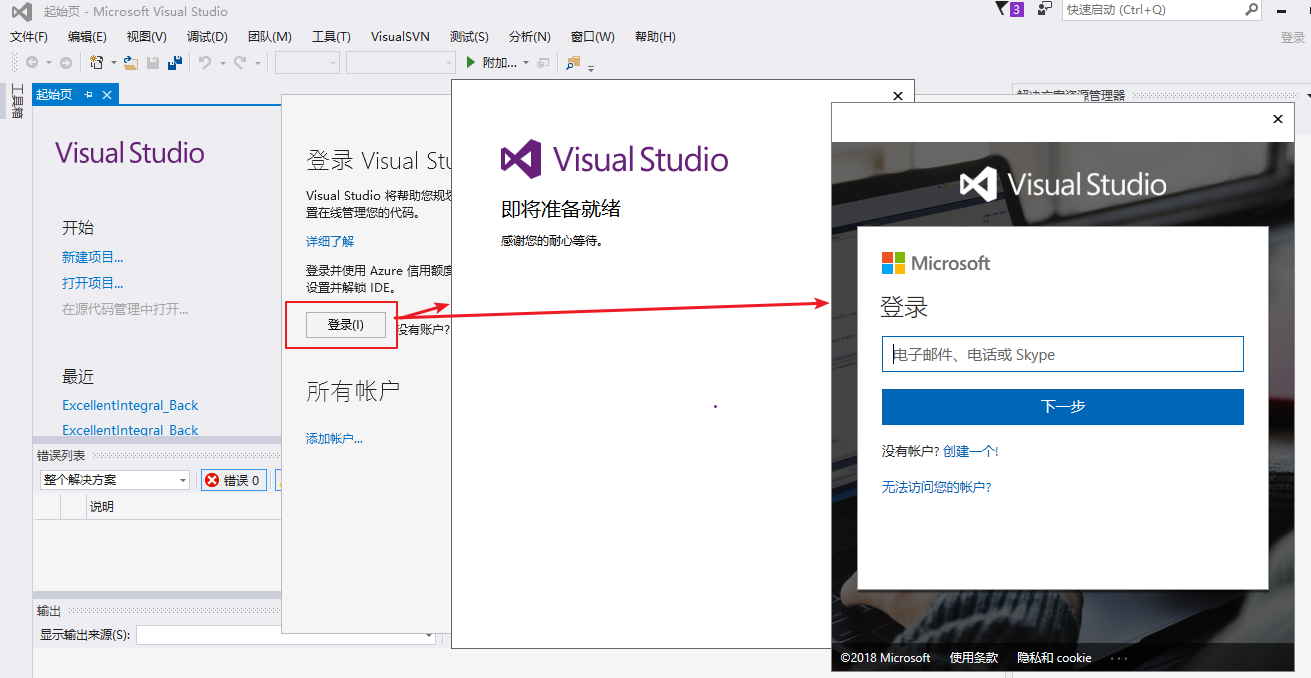Open the toolbar overflow options arrow

coord(591,67)
